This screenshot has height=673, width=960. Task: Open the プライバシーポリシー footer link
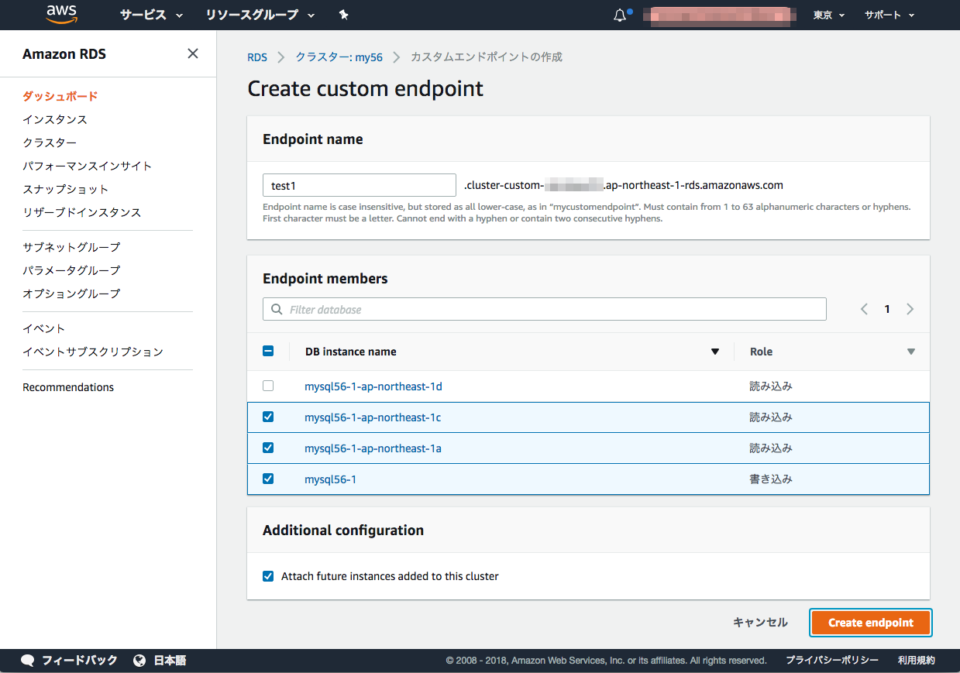click(x=832, y=660)
